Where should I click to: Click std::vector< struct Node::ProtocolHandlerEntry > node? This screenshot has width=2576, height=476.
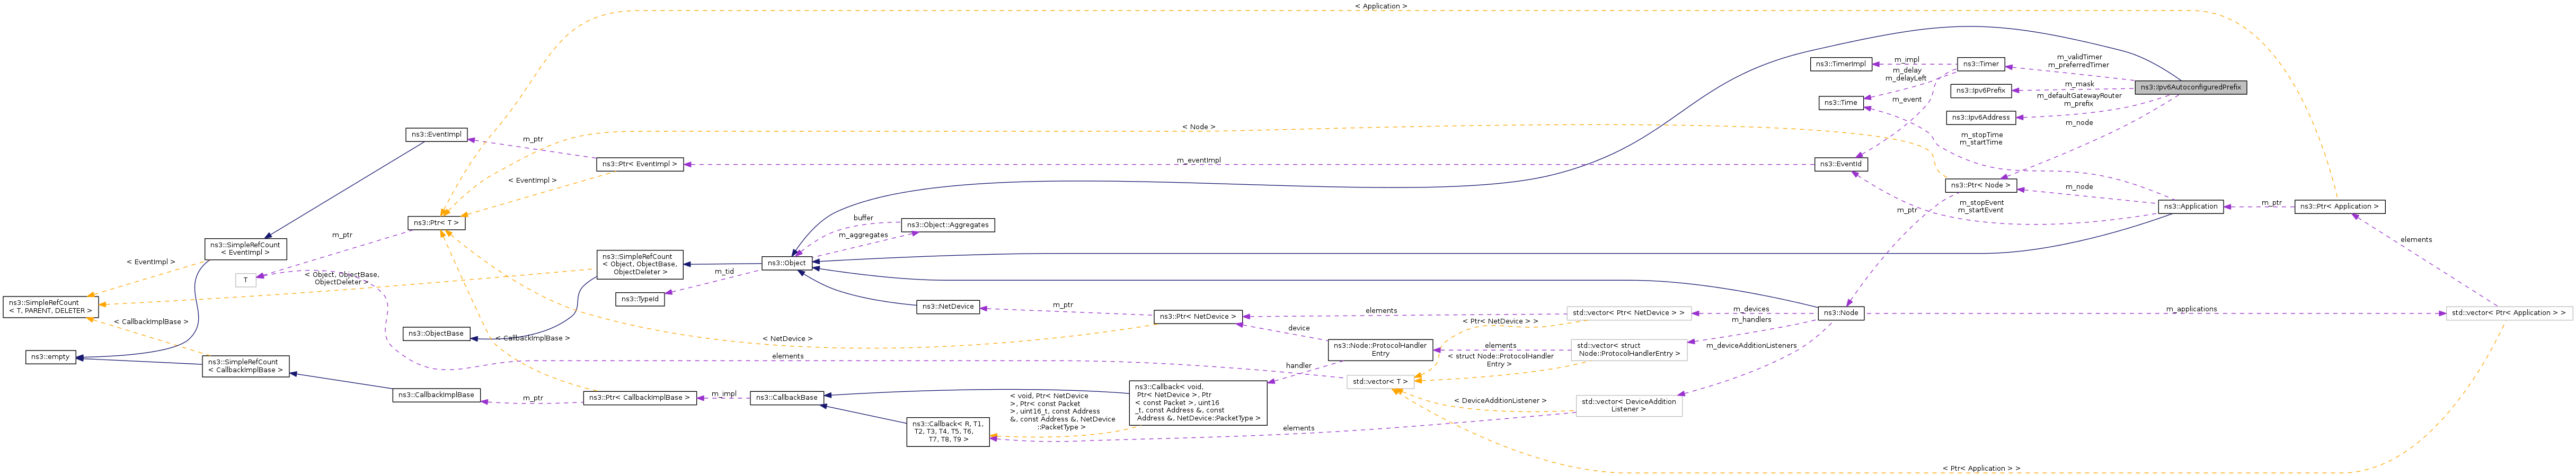[1629, 350]
